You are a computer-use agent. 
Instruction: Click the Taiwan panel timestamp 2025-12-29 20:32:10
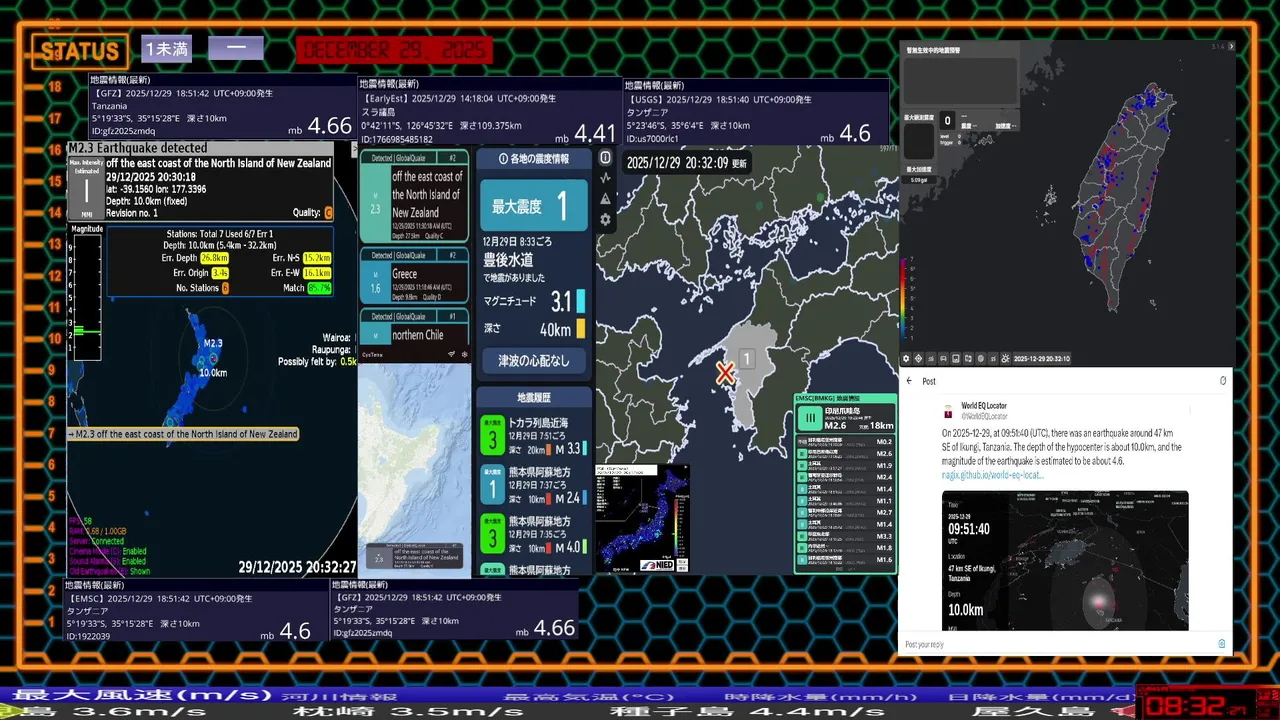[x=1041, y=358]
